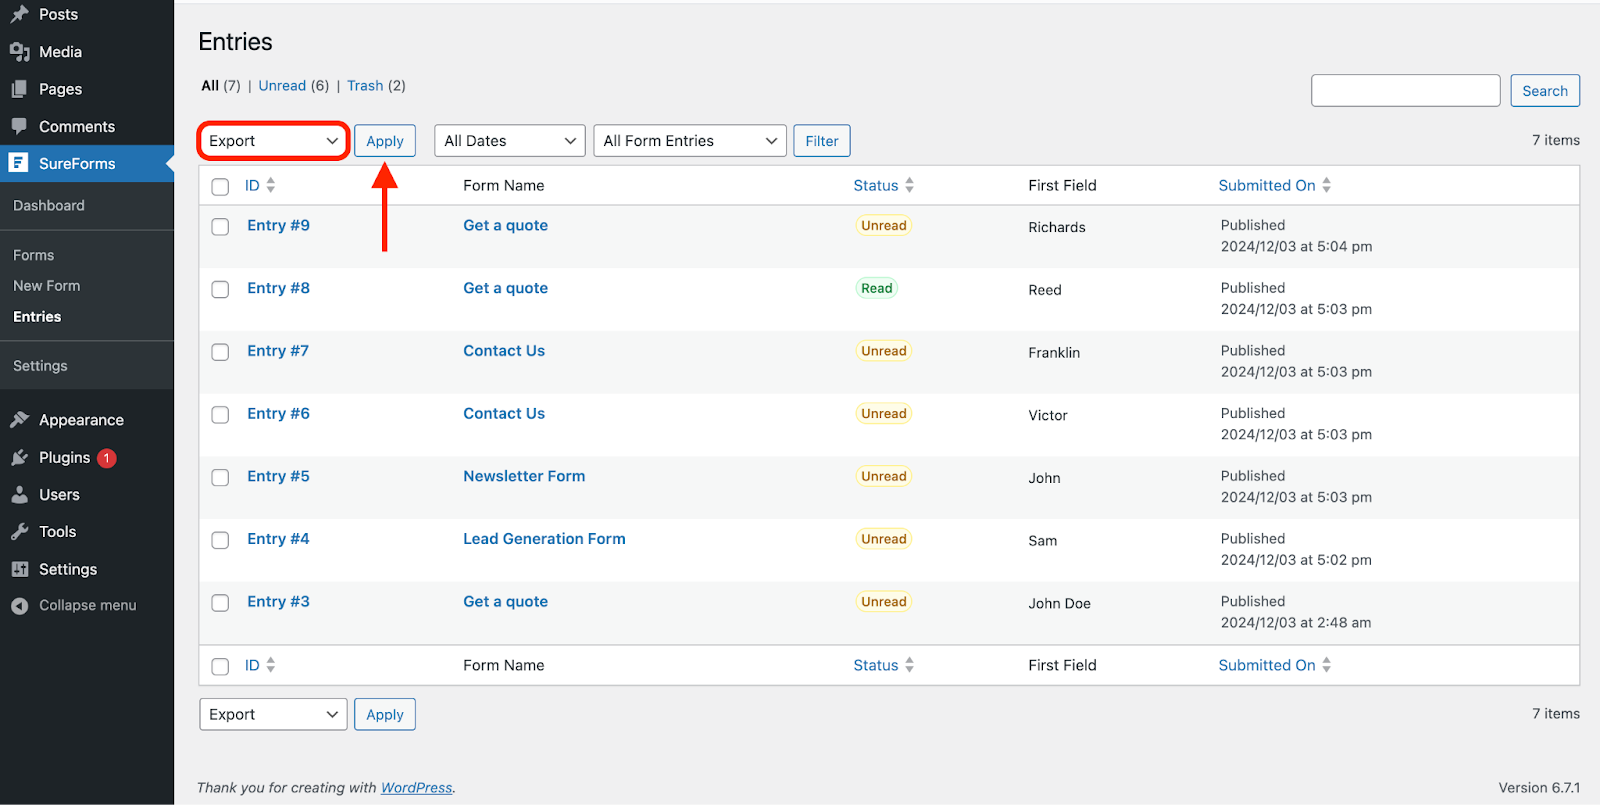
Task: Tick the checkbox for Entry #4
Action: click(221, 540)
